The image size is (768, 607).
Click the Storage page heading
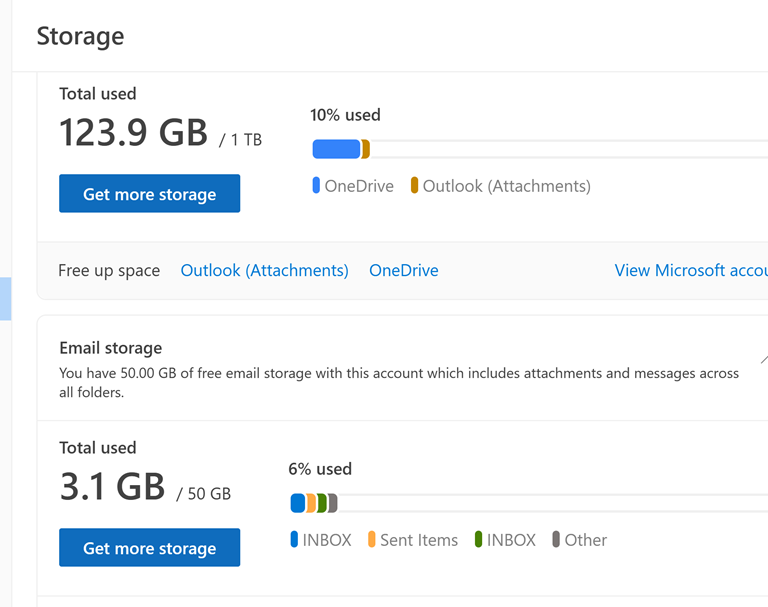pos(80,36)
